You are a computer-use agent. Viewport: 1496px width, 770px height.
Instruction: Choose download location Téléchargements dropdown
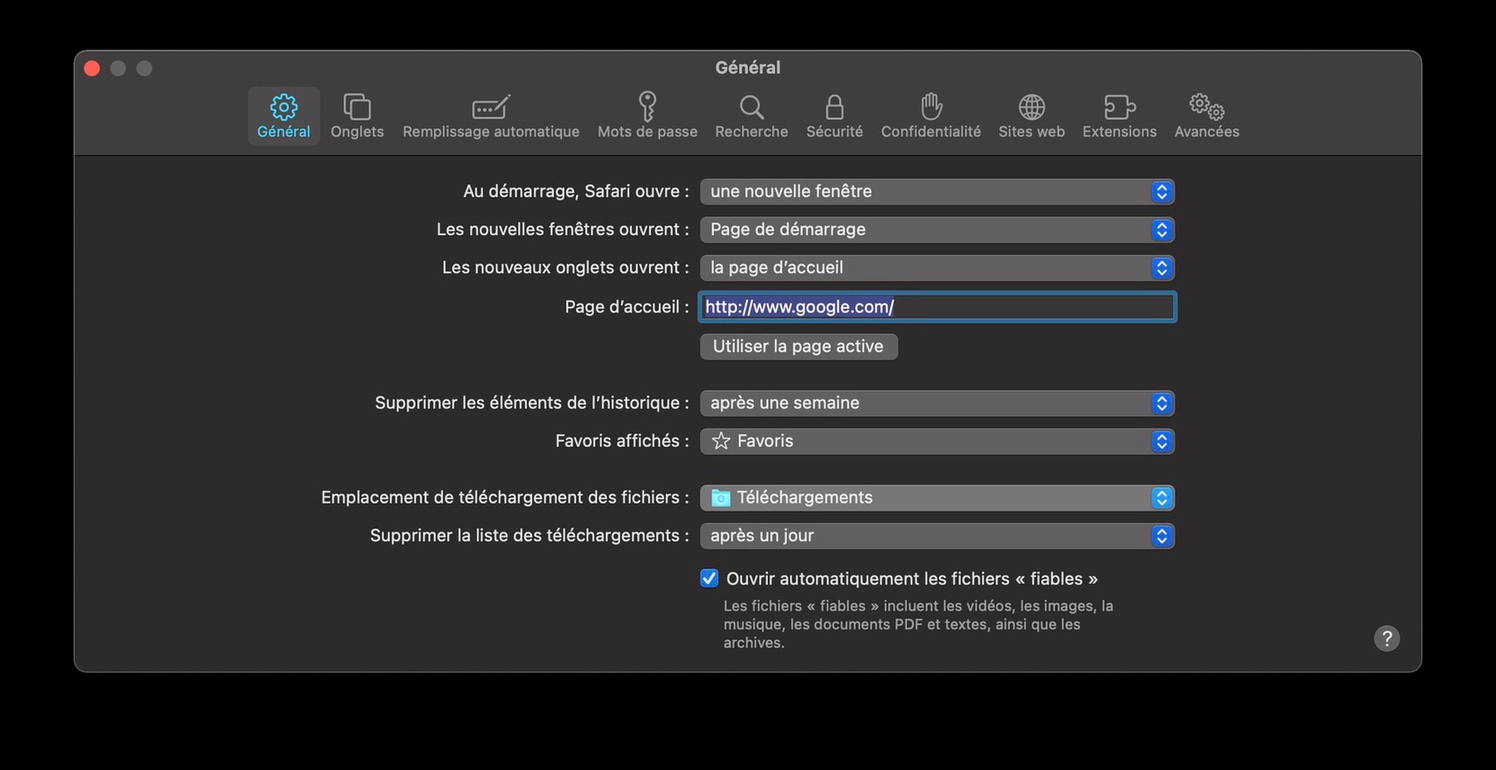pos(936,497)
